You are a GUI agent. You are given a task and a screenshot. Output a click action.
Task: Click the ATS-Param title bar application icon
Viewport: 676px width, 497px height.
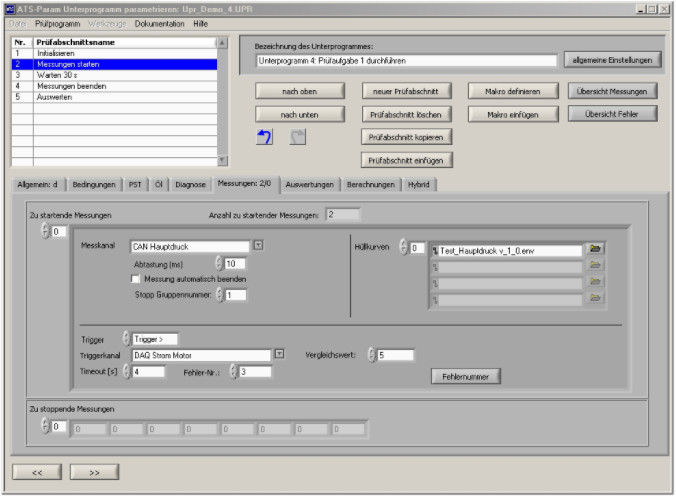click(10, 9)
